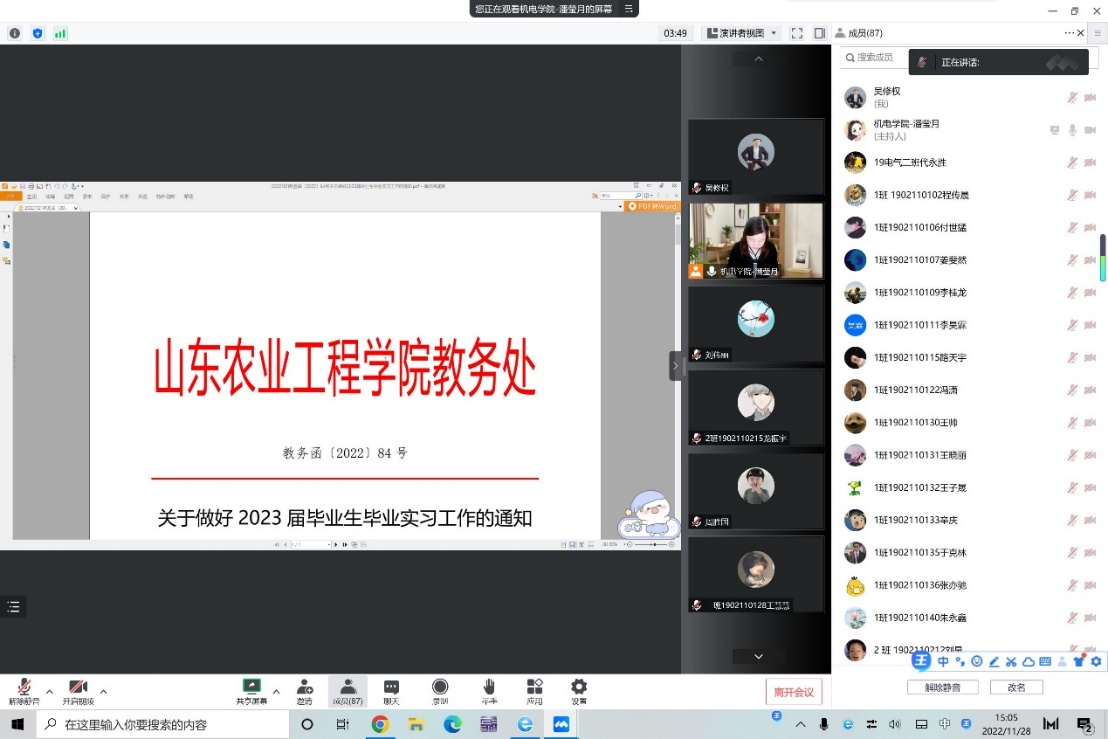Open the speaker view layout dropdown

point(742,33)
